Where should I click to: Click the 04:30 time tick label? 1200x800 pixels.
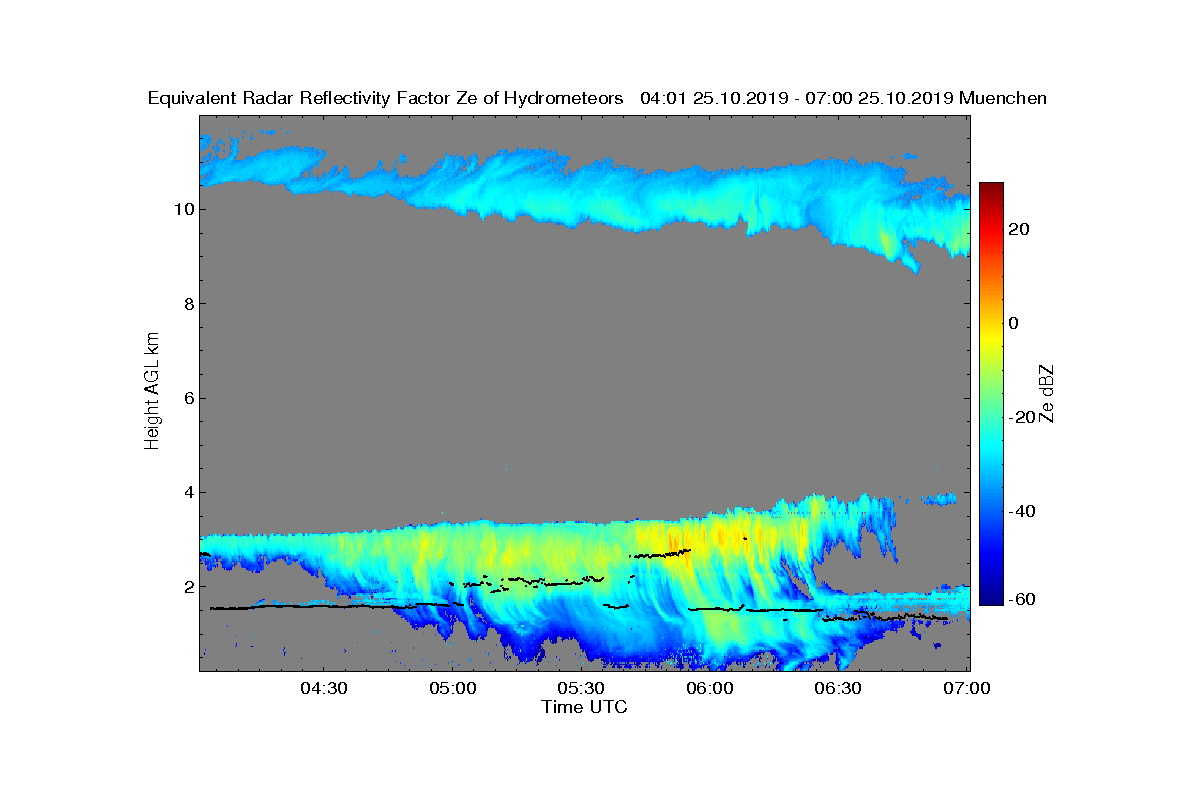pyautogui.click(x=325, y=688)
